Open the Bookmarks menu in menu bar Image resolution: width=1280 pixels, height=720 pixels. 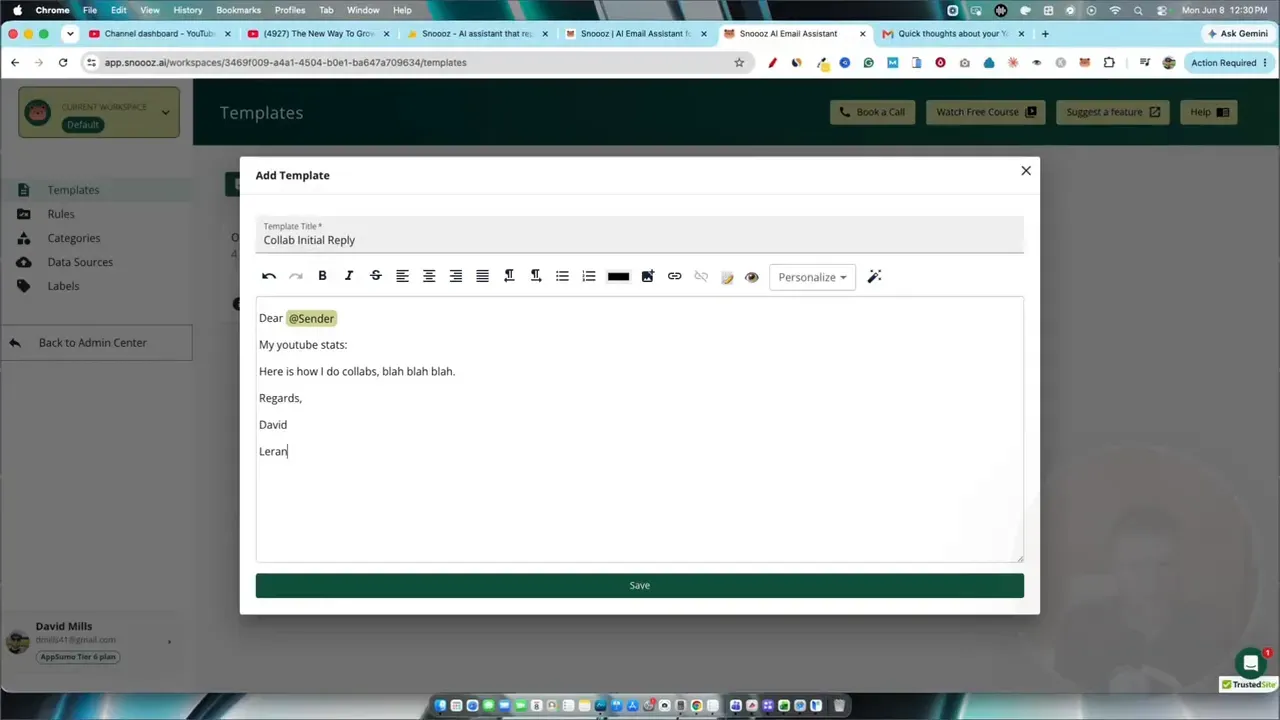238,10
